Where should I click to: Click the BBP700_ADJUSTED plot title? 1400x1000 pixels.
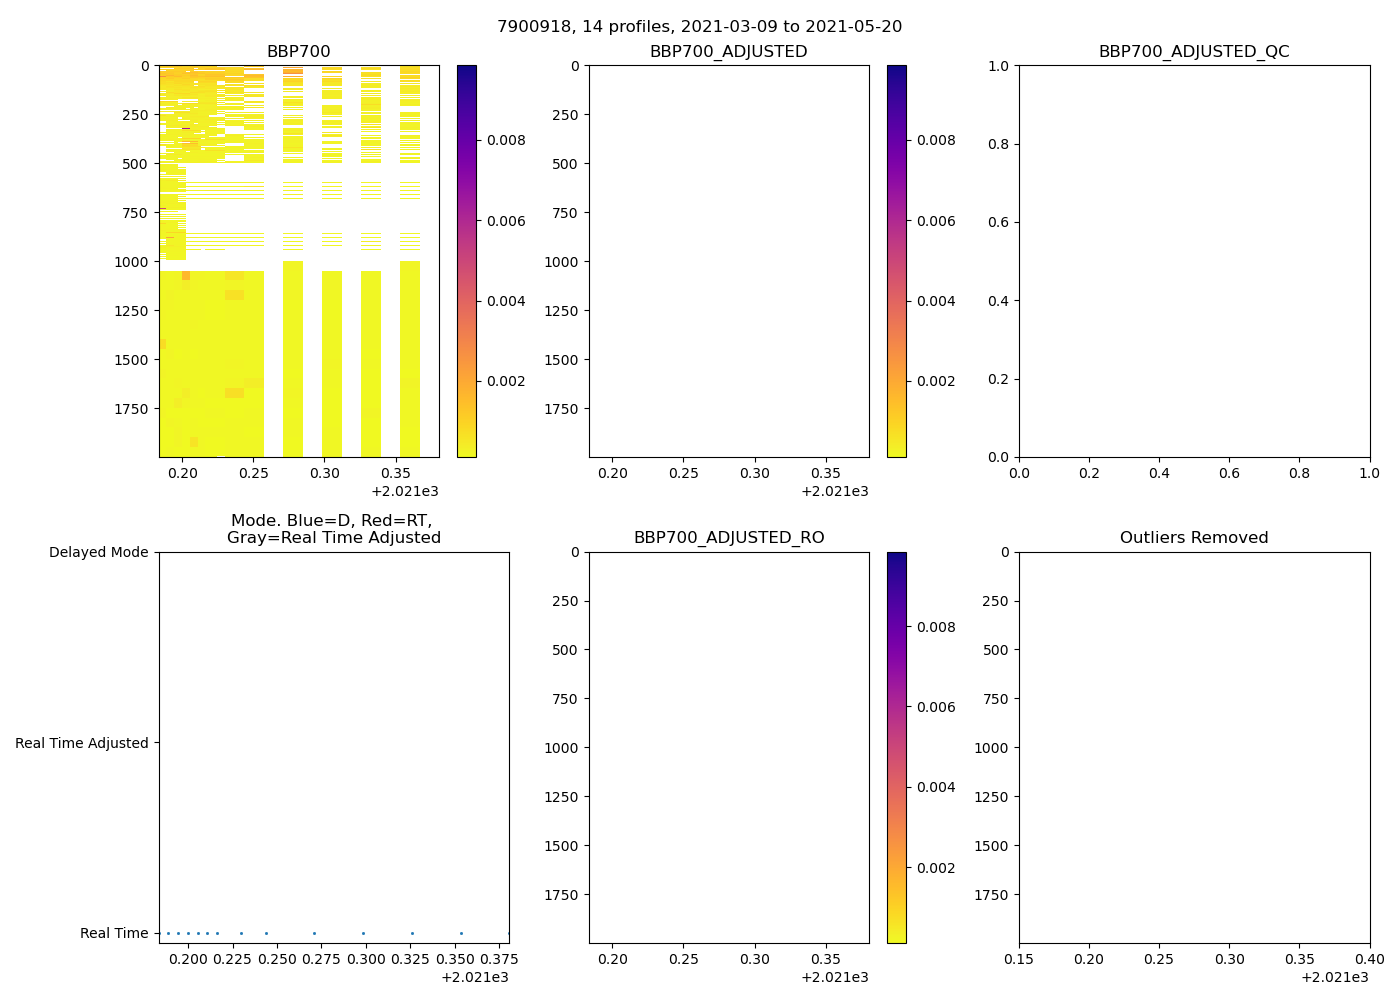(x=728, y=52)
